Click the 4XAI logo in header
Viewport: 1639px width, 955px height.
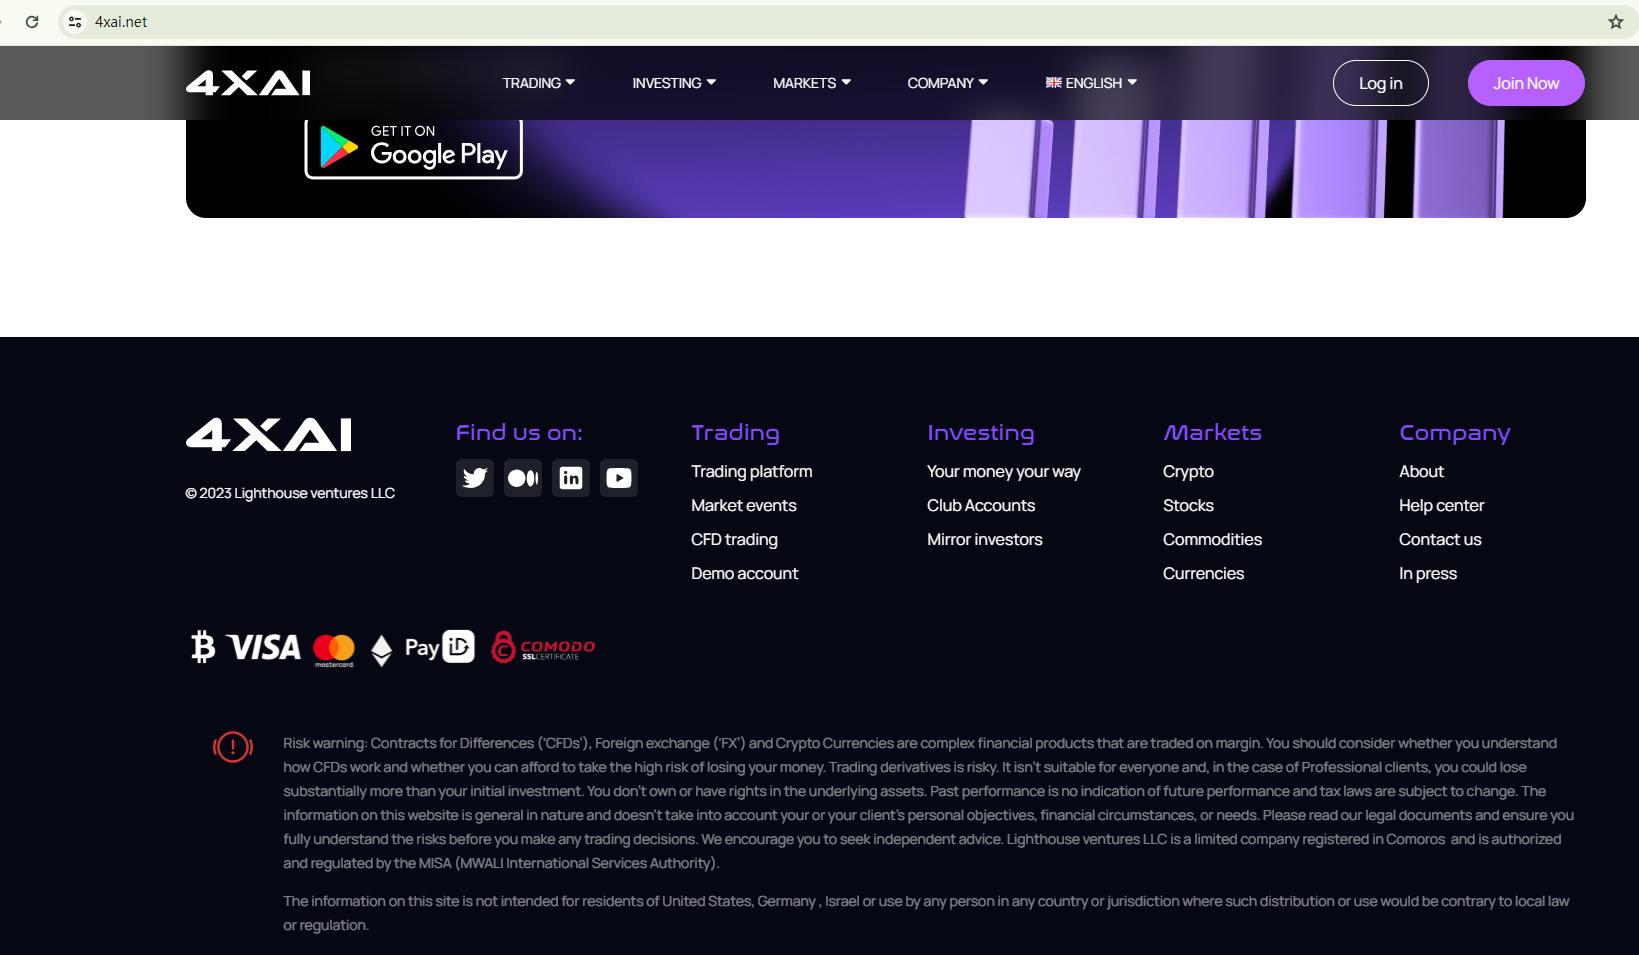pyautogui.click(x=248, y=83)
